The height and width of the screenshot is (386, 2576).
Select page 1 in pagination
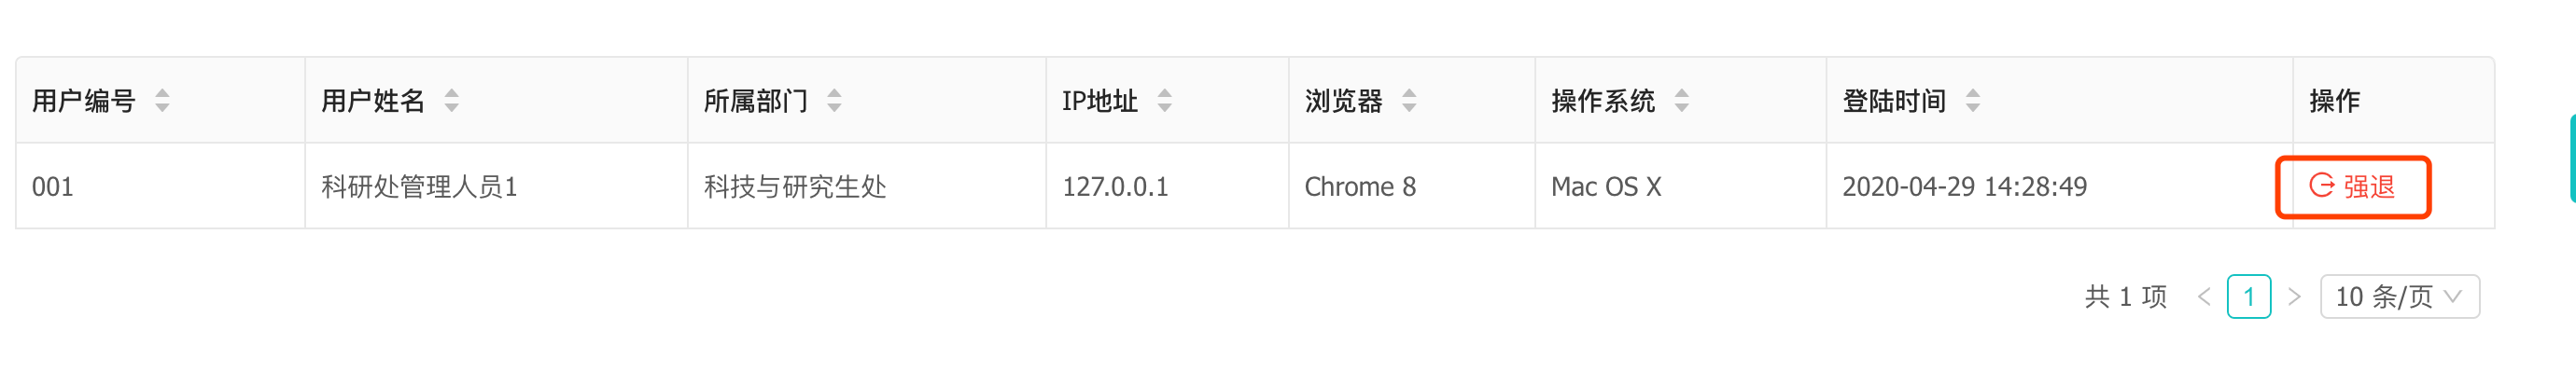(x=2249, y=297)
